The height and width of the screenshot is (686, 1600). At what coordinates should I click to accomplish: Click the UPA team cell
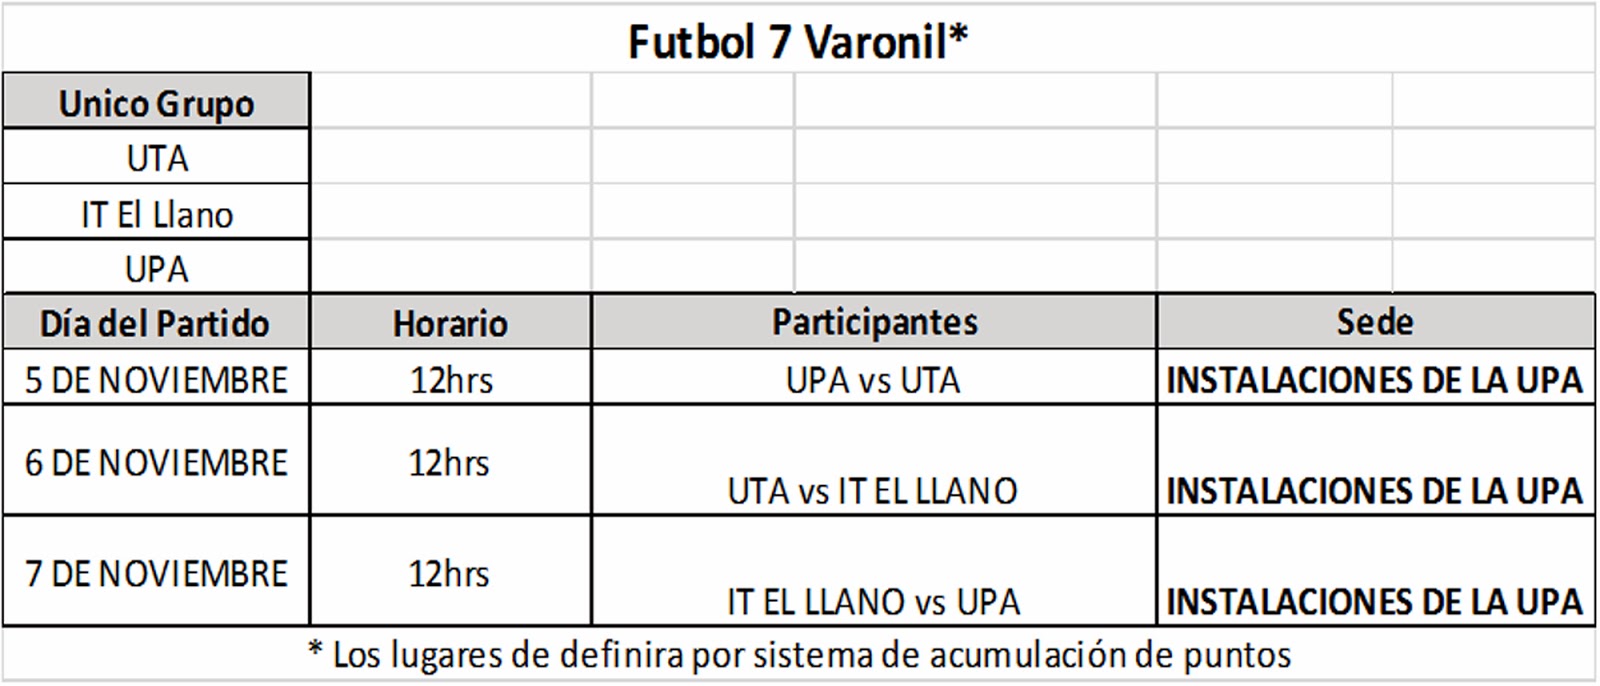156,269
